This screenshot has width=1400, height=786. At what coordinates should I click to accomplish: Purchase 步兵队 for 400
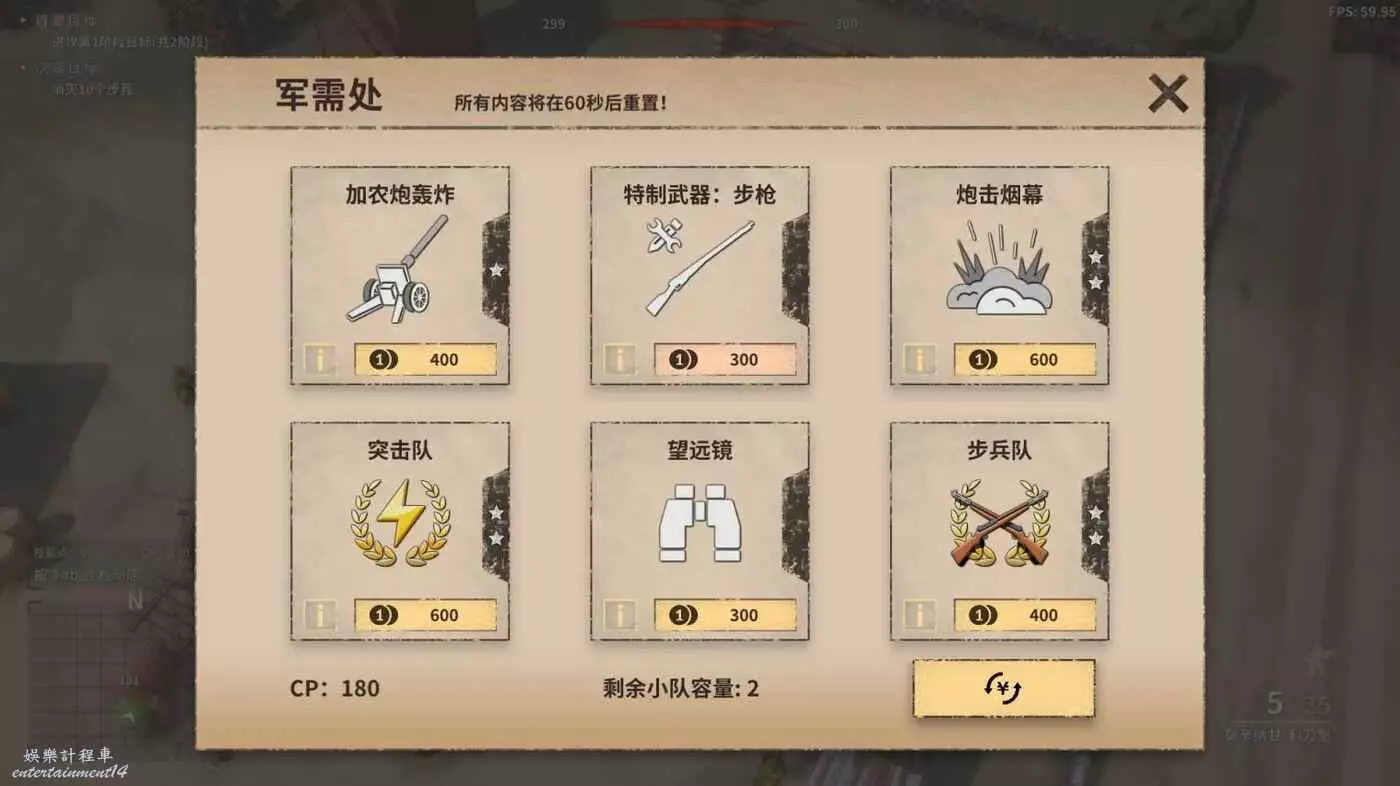pyautogui.click(x=1025, y=615)
